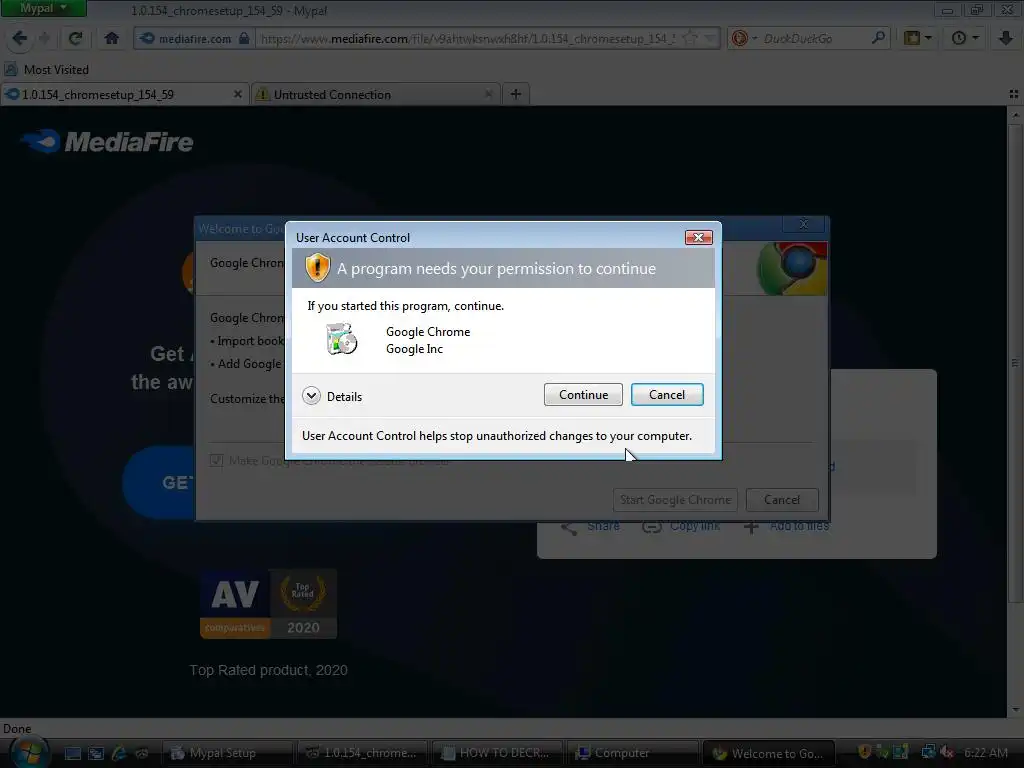Switch to 1.0.154_chrome taskbar button
The height and width of the screenshot is (768, 1024).
362,753
